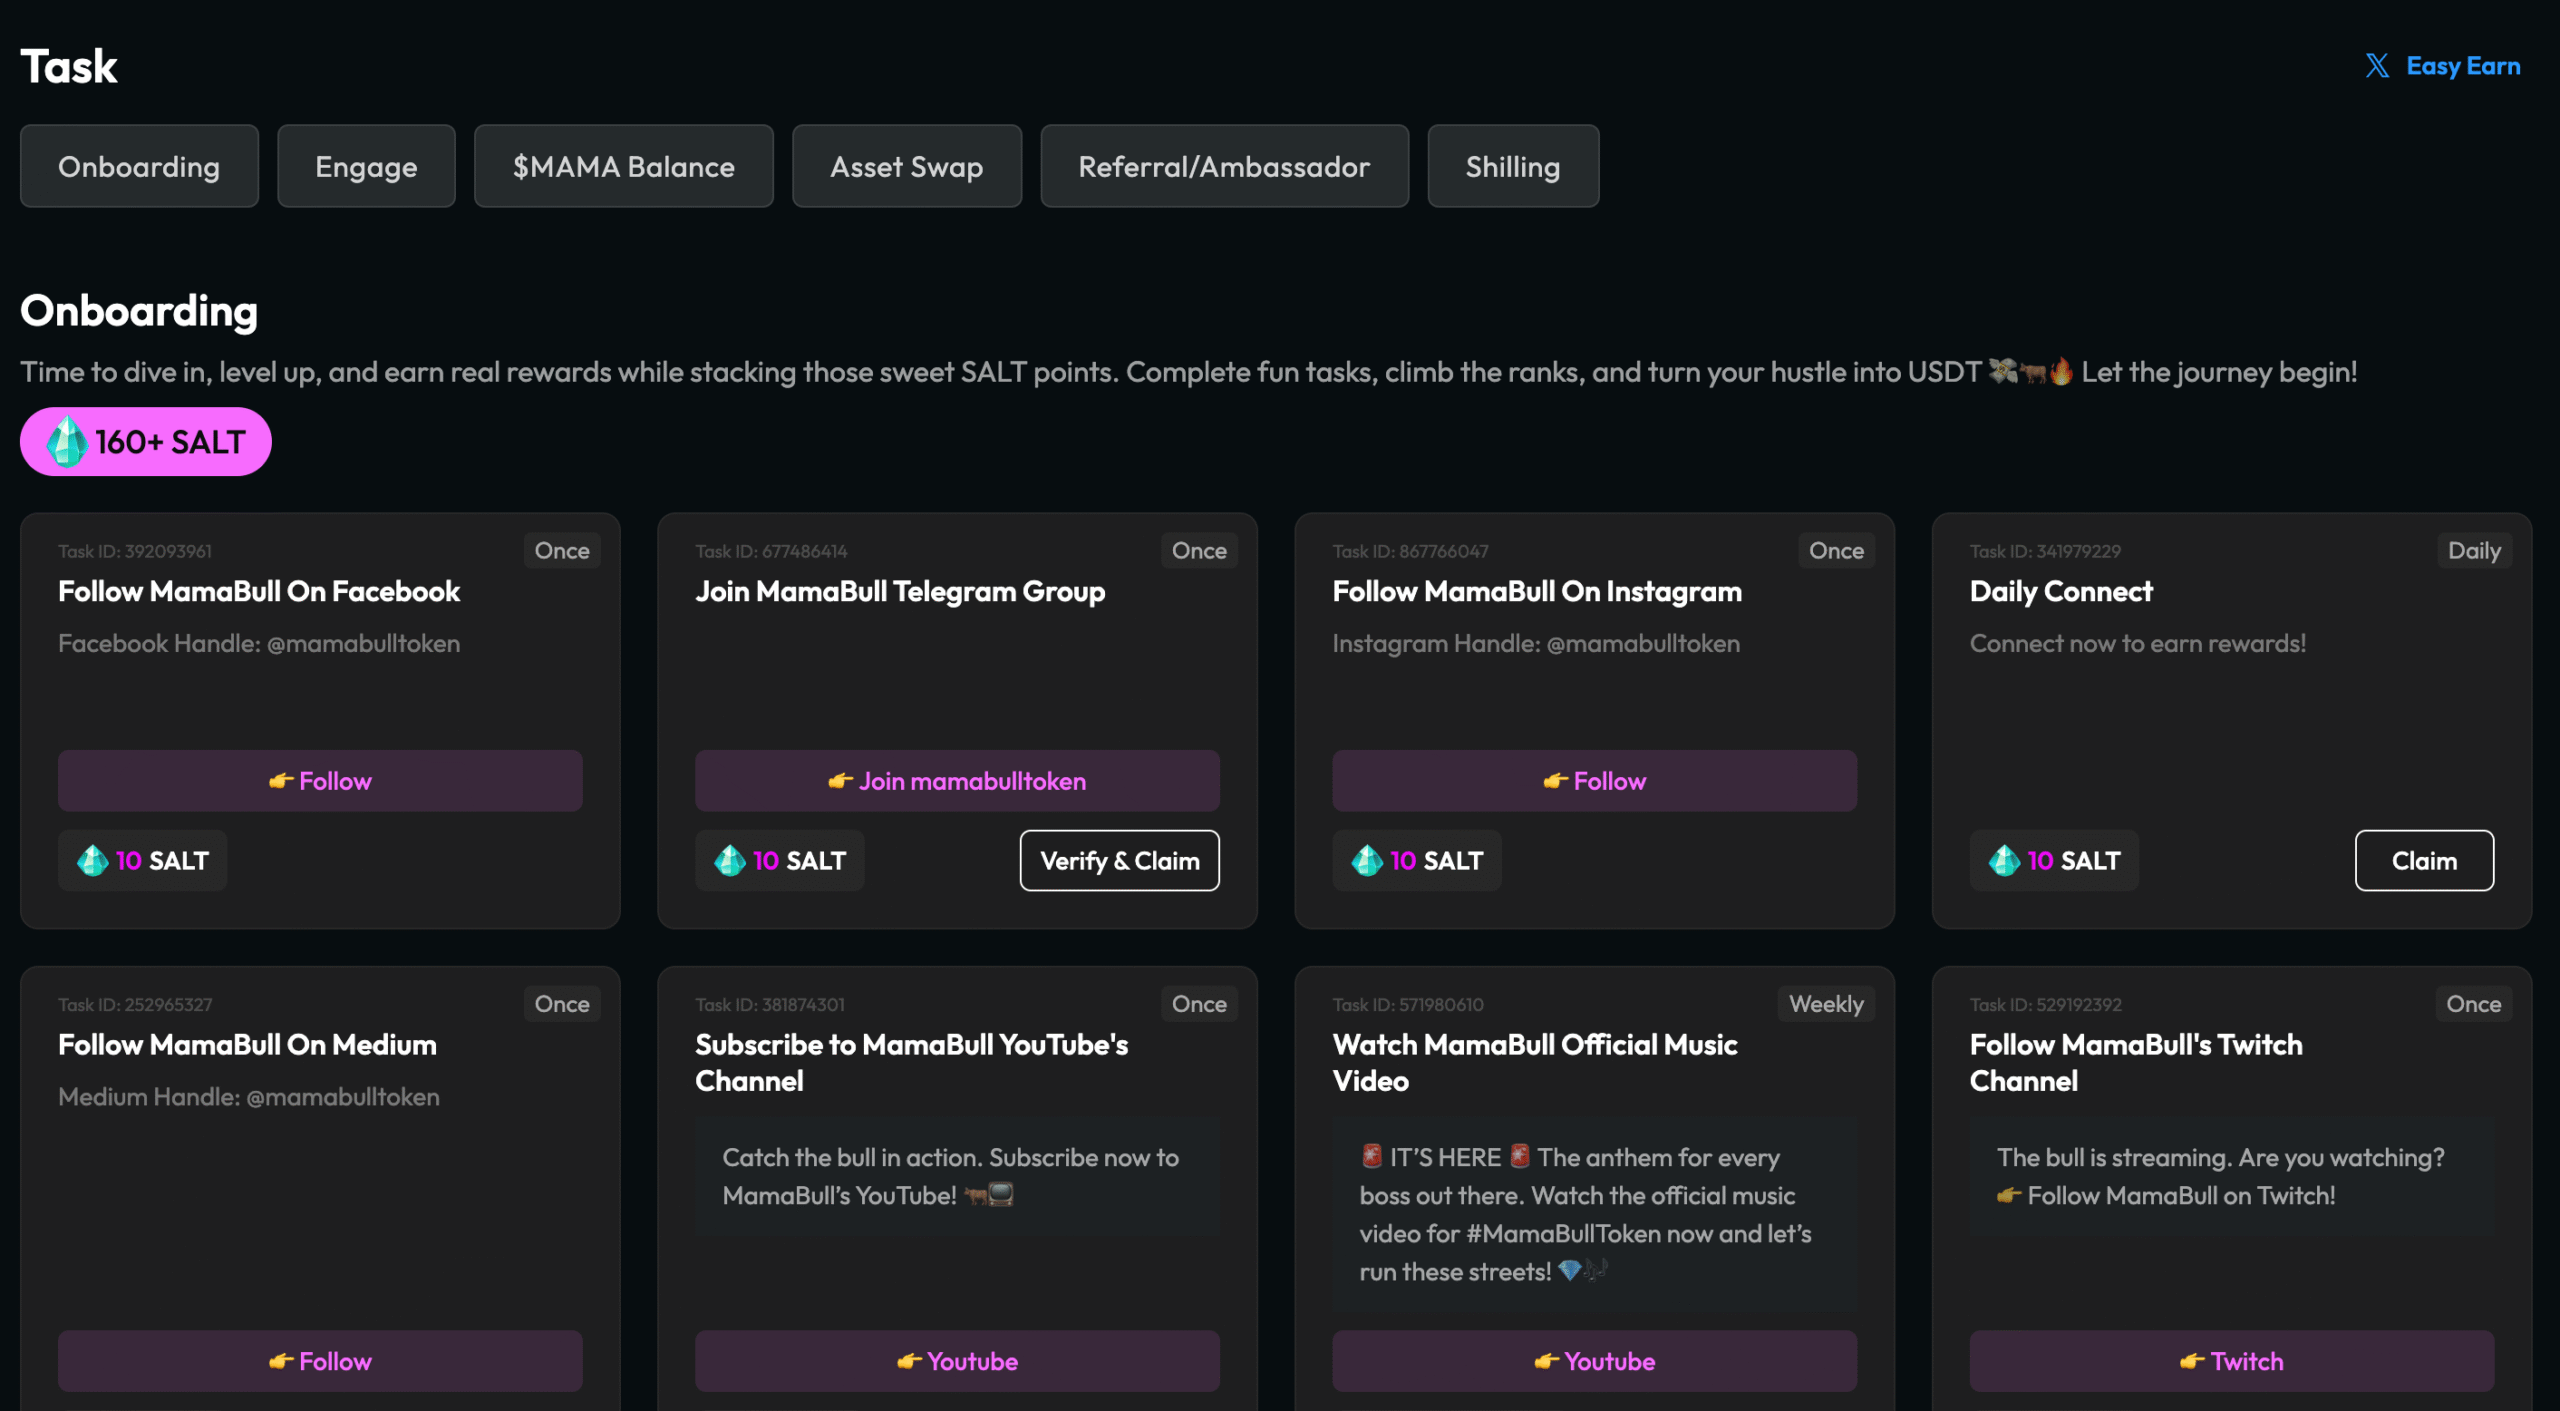The height and width of the screenshot is (1411, 2560).
Task: Click the crystal icon on Facebook task reward
Action: coord(93,861)
